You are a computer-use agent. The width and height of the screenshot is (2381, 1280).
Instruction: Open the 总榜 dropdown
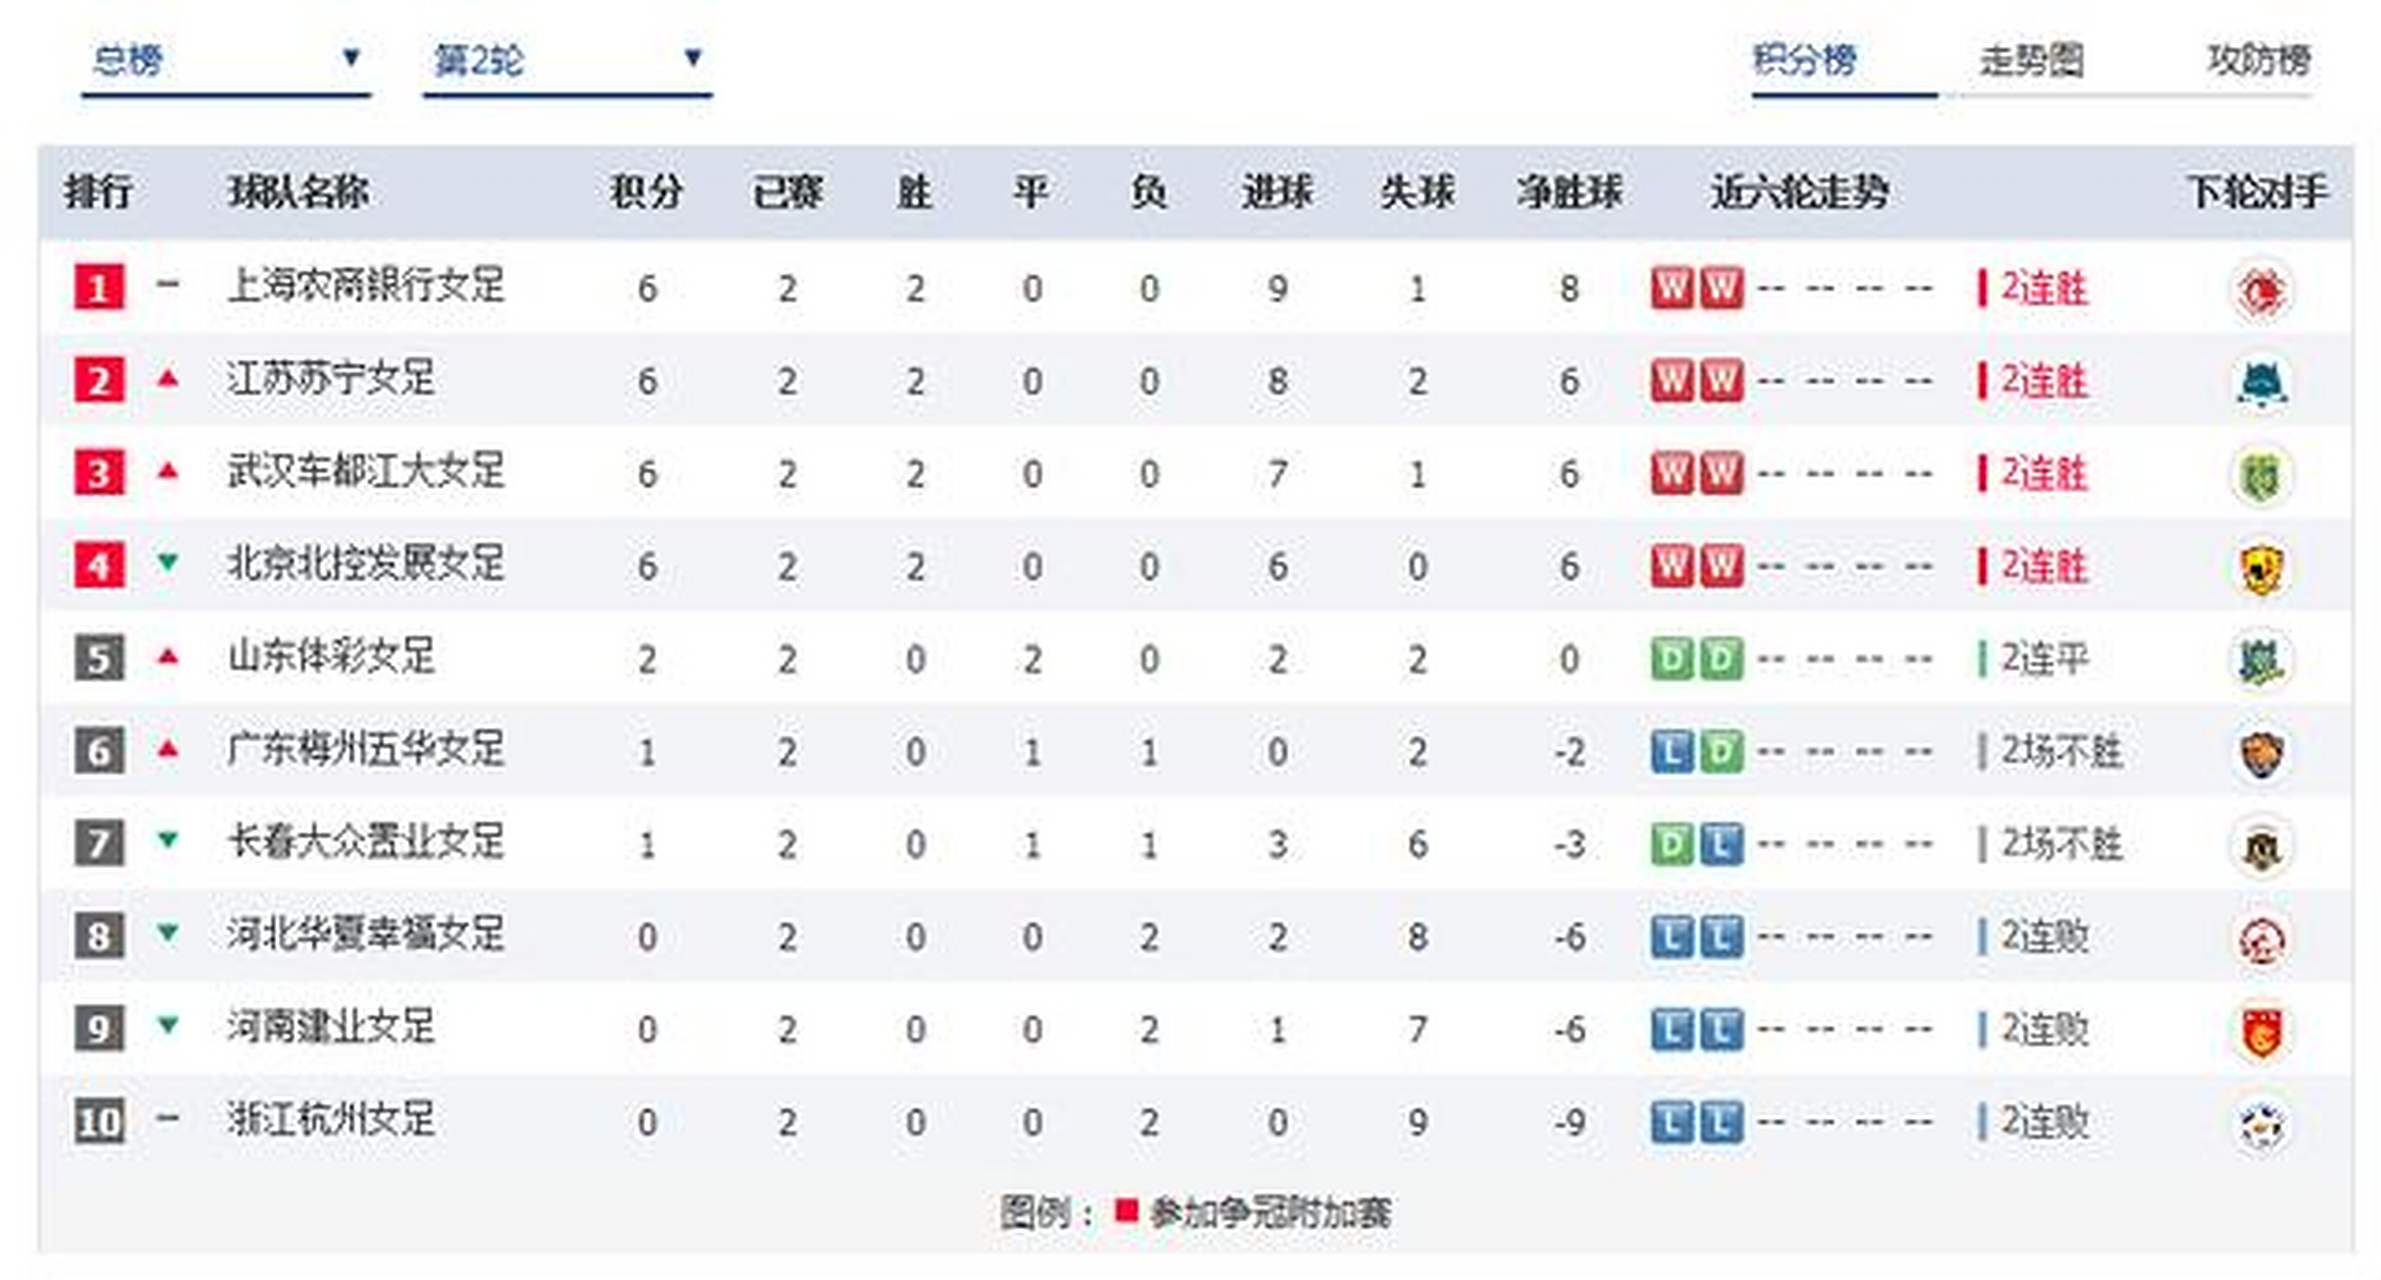tap(225, 60)
